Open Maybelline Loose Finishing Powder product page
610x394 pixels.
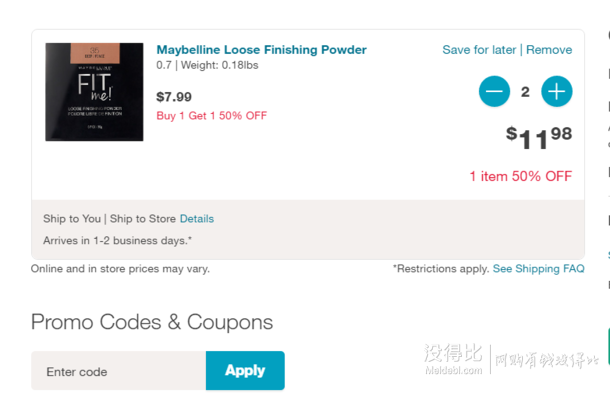click(261, 50)
